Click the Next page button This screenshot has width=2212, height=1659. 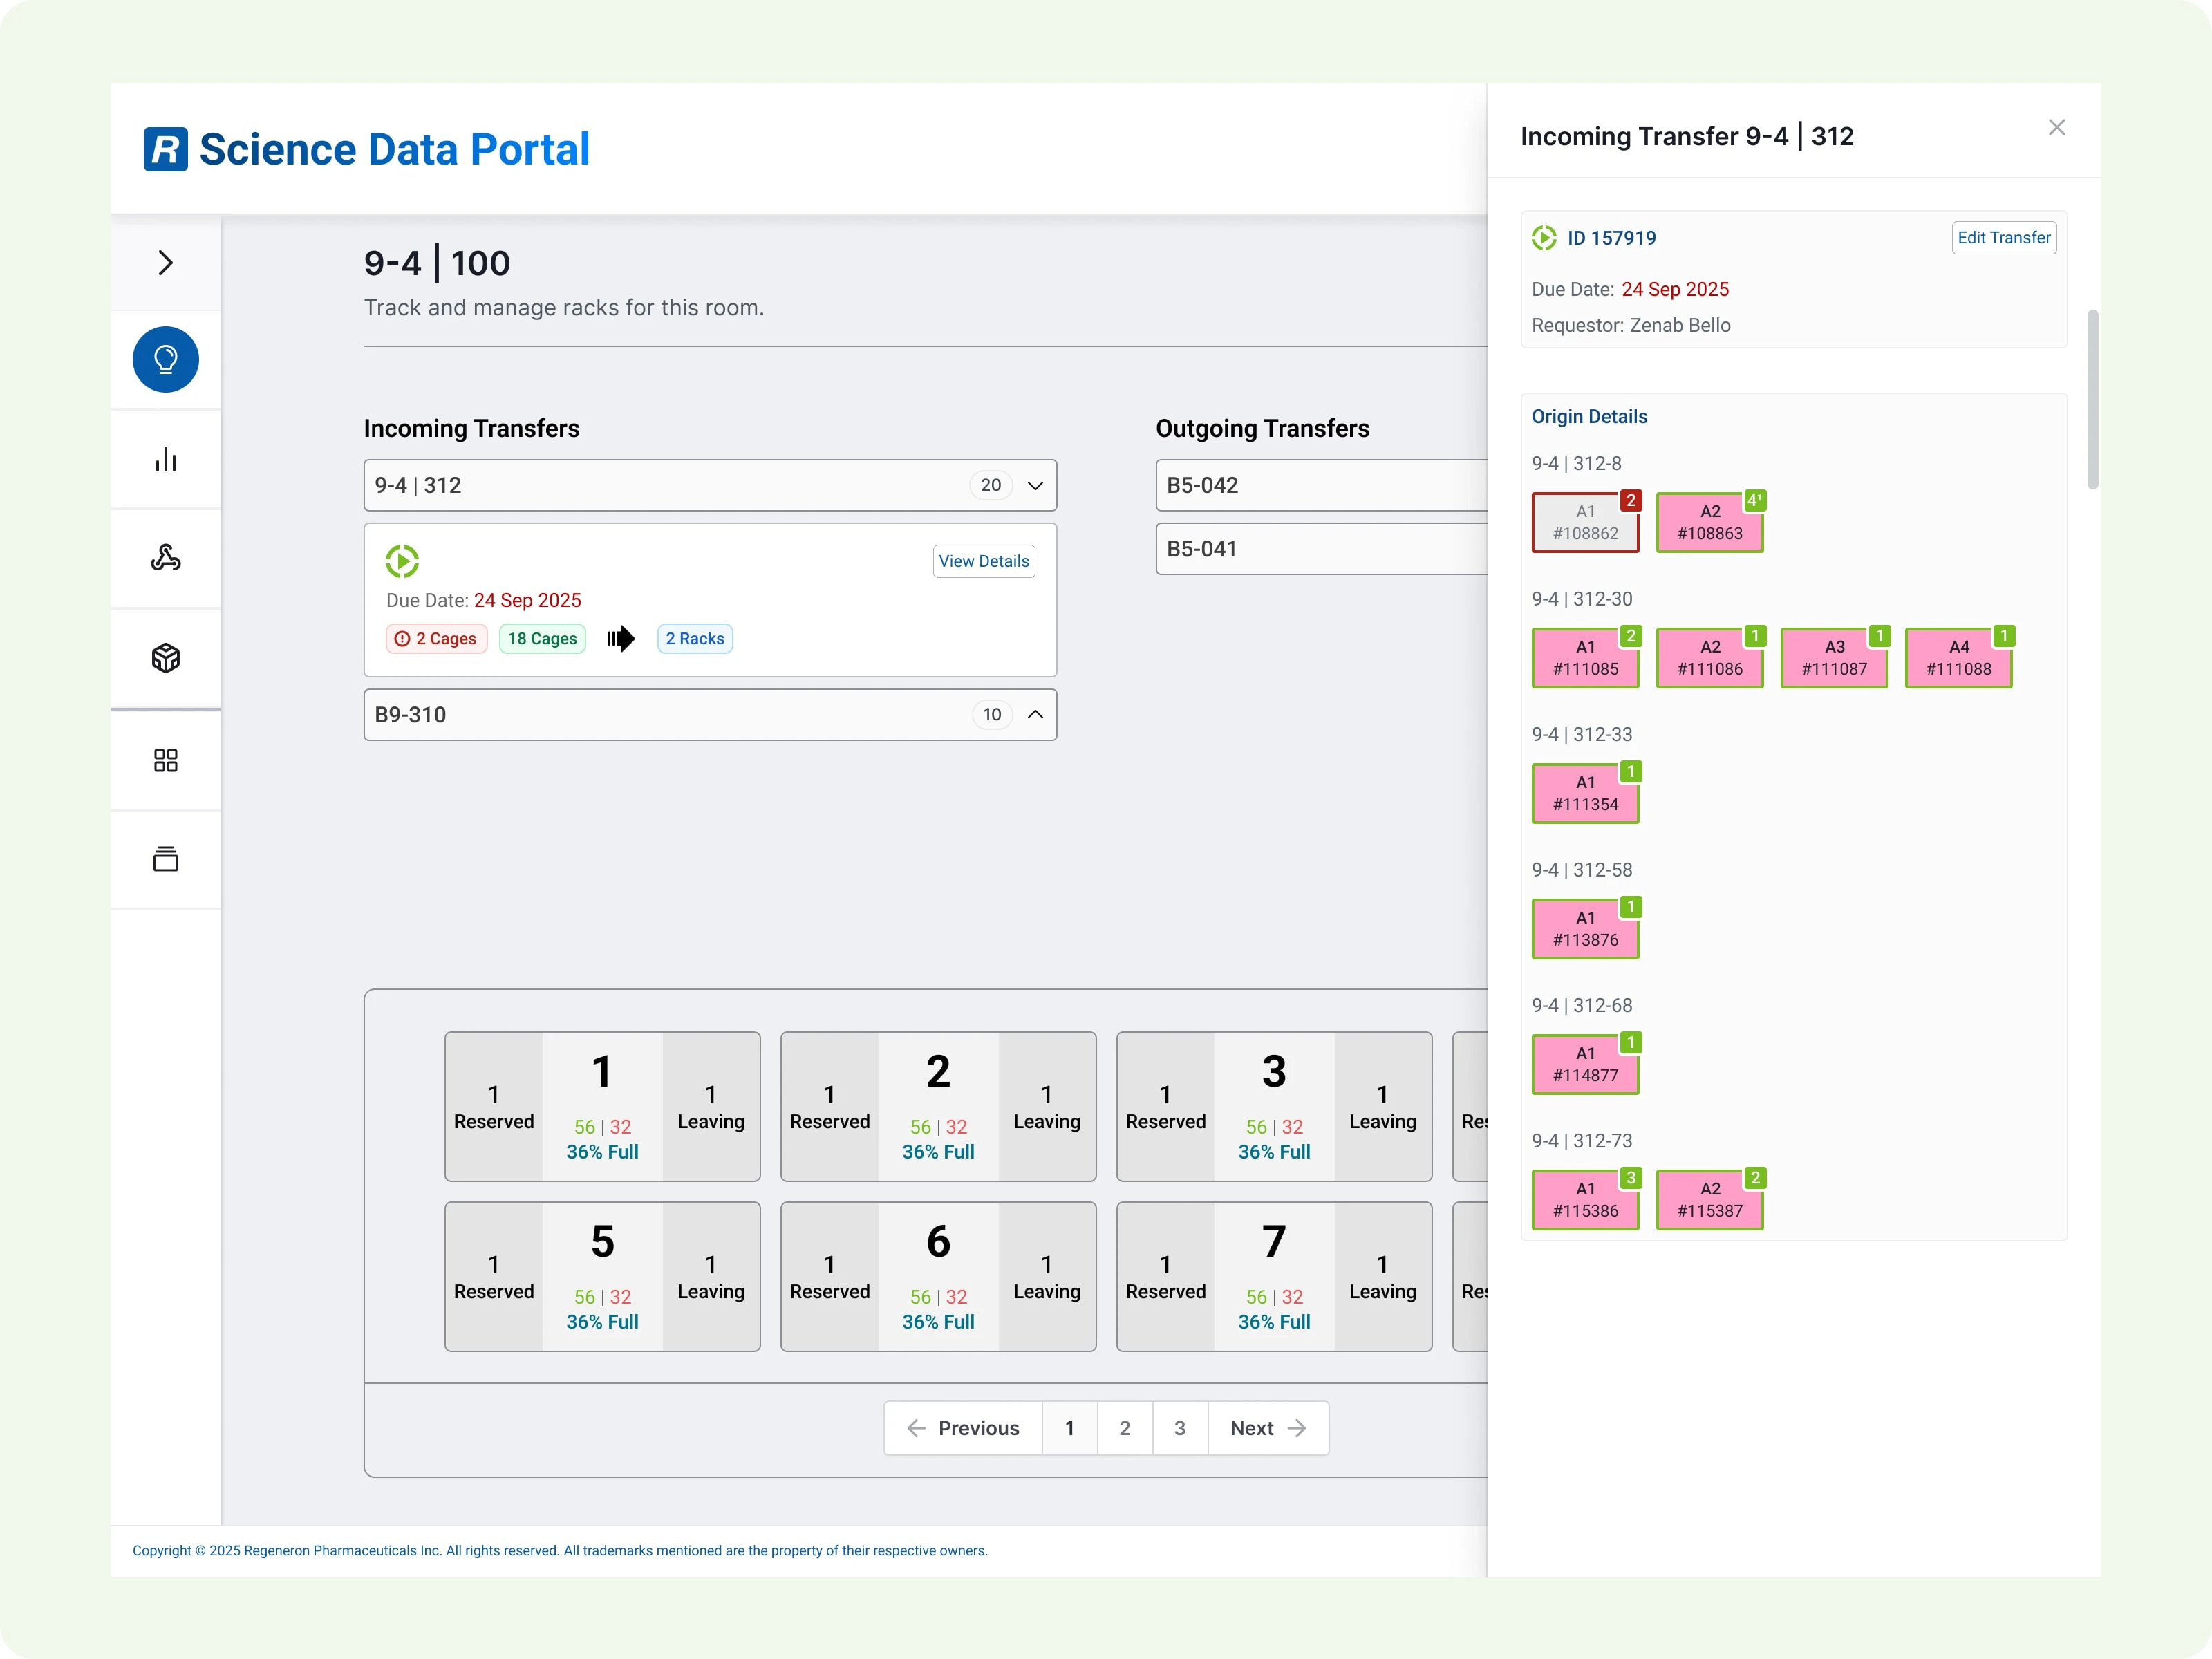tap(1267, 1428)
